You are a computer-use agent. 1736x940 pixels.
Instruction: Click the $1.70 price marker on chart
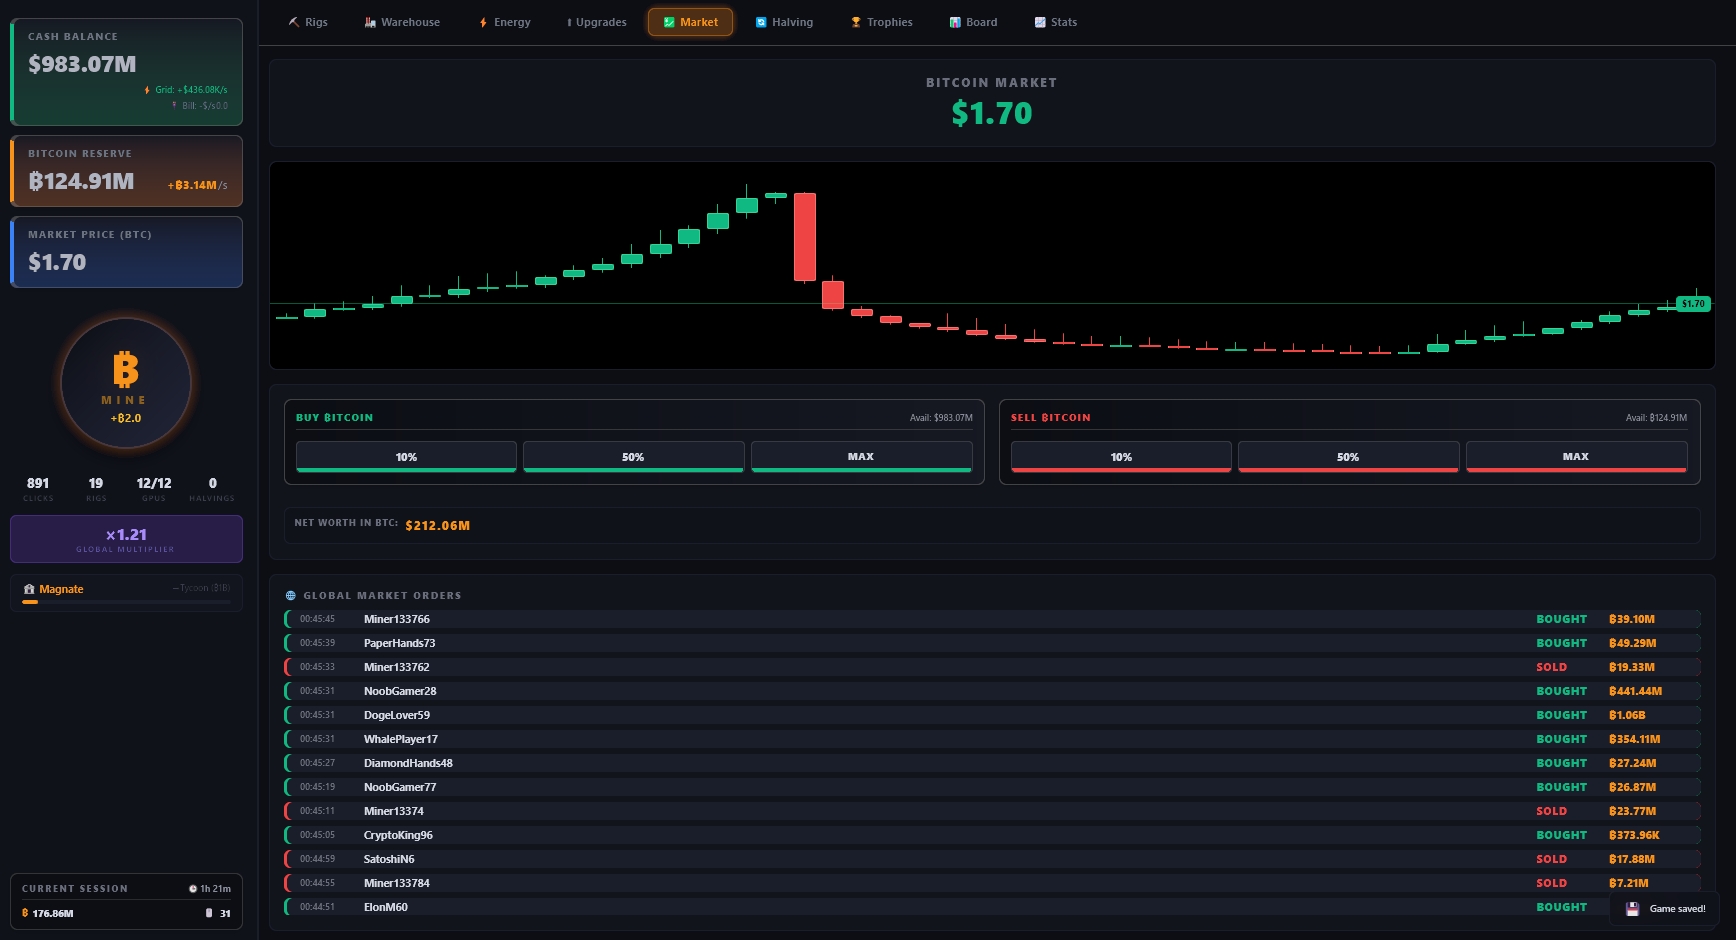tap(1693, 304)
